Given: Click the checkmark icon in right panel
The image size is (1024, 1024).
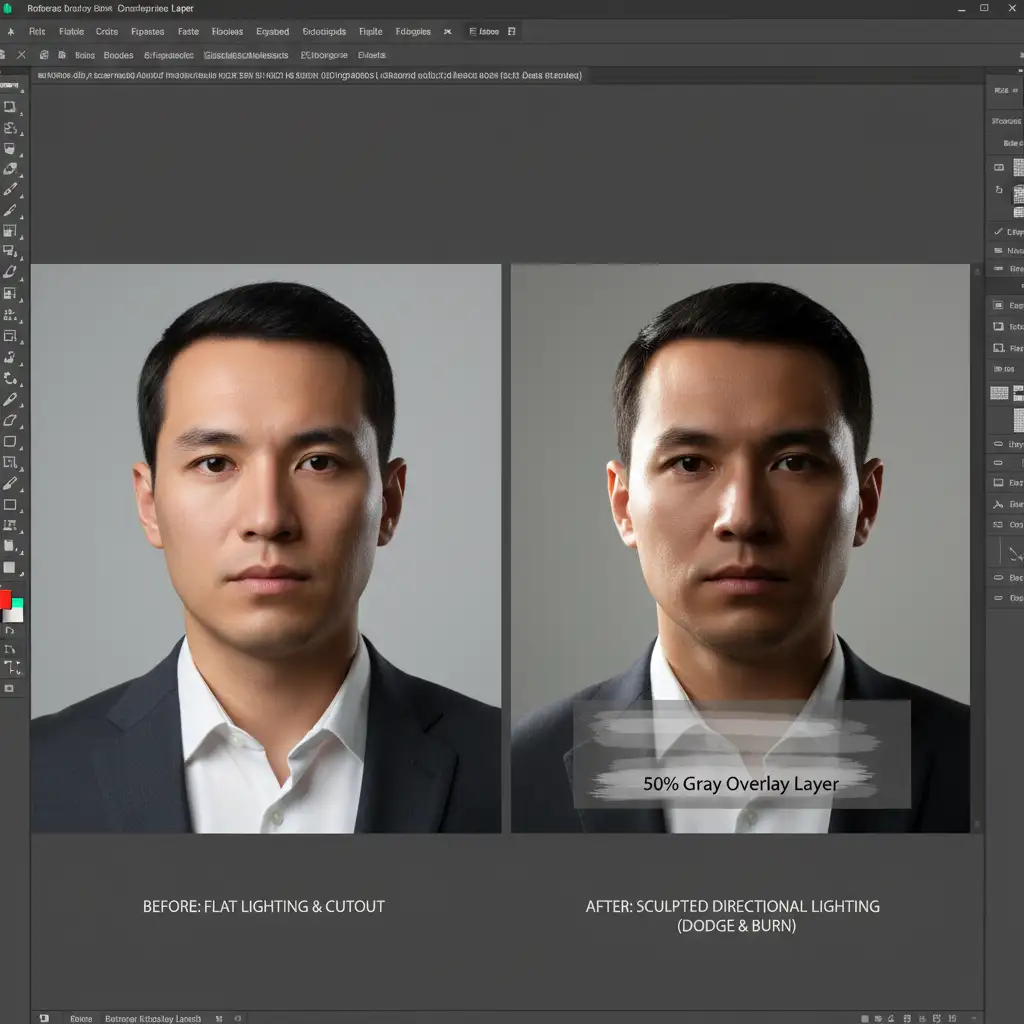Looking at the screenshot, I should pos(998,231).
